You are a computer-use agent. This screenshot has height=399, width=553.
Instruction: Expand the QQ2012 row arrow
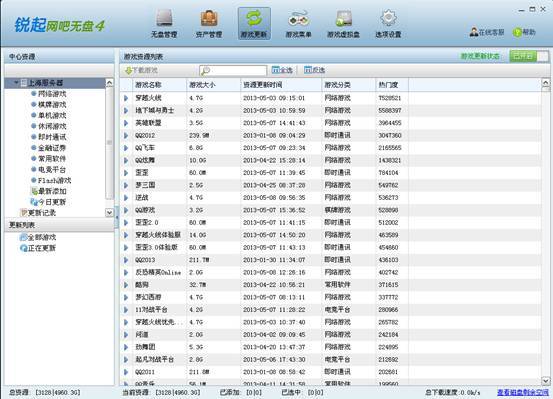coord(126,135)
